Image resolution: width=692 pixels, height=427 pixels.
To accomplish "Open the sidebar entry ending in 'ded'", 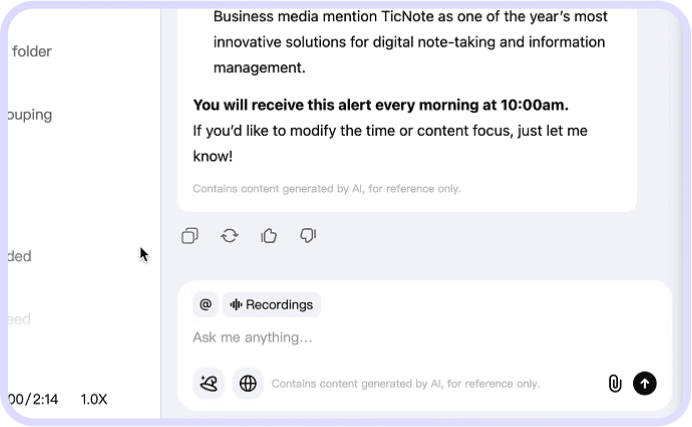I will [x=20, y=256].
